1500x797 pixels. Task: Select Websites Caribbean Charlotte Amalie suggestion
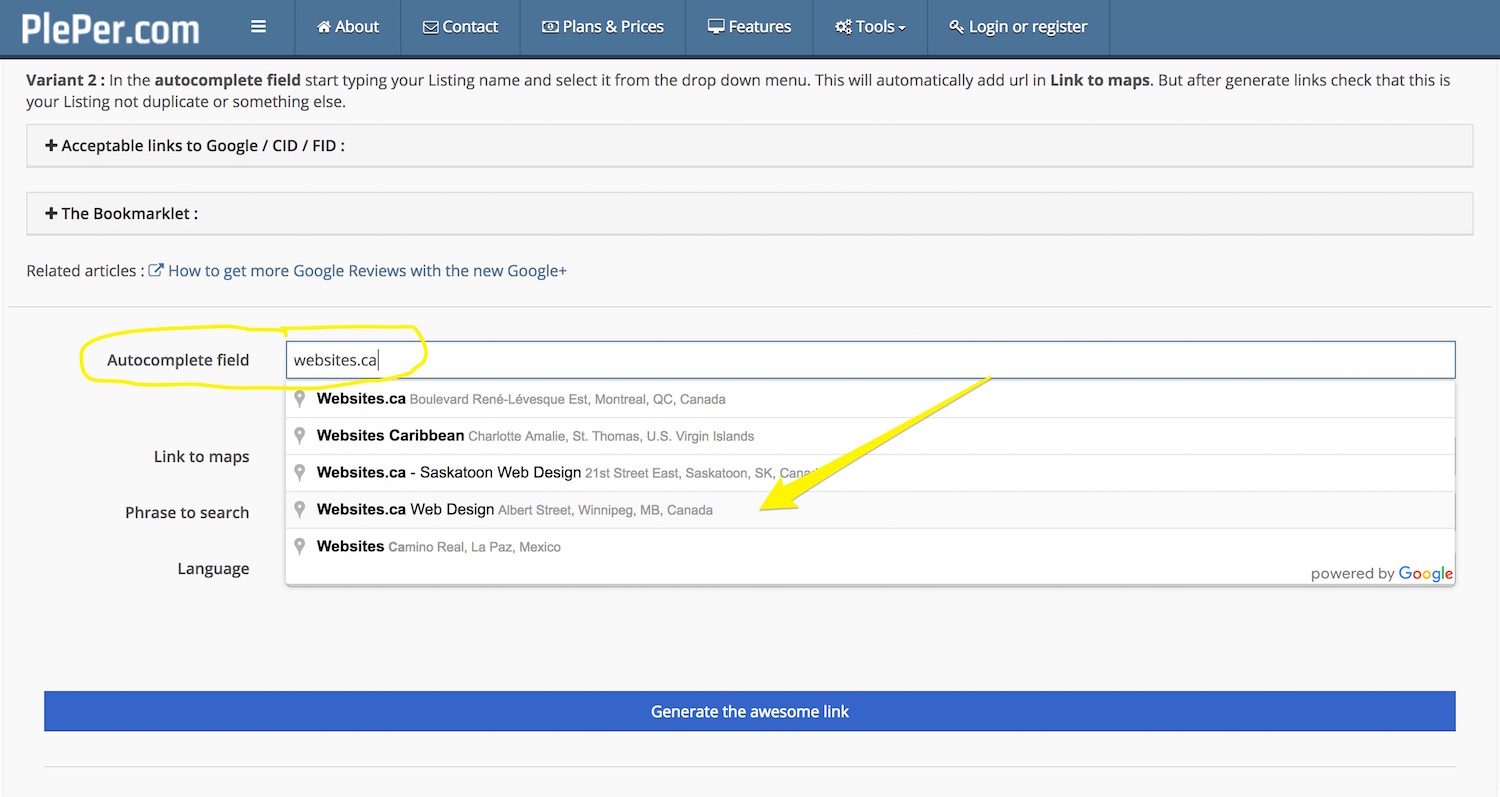[870, 436]
